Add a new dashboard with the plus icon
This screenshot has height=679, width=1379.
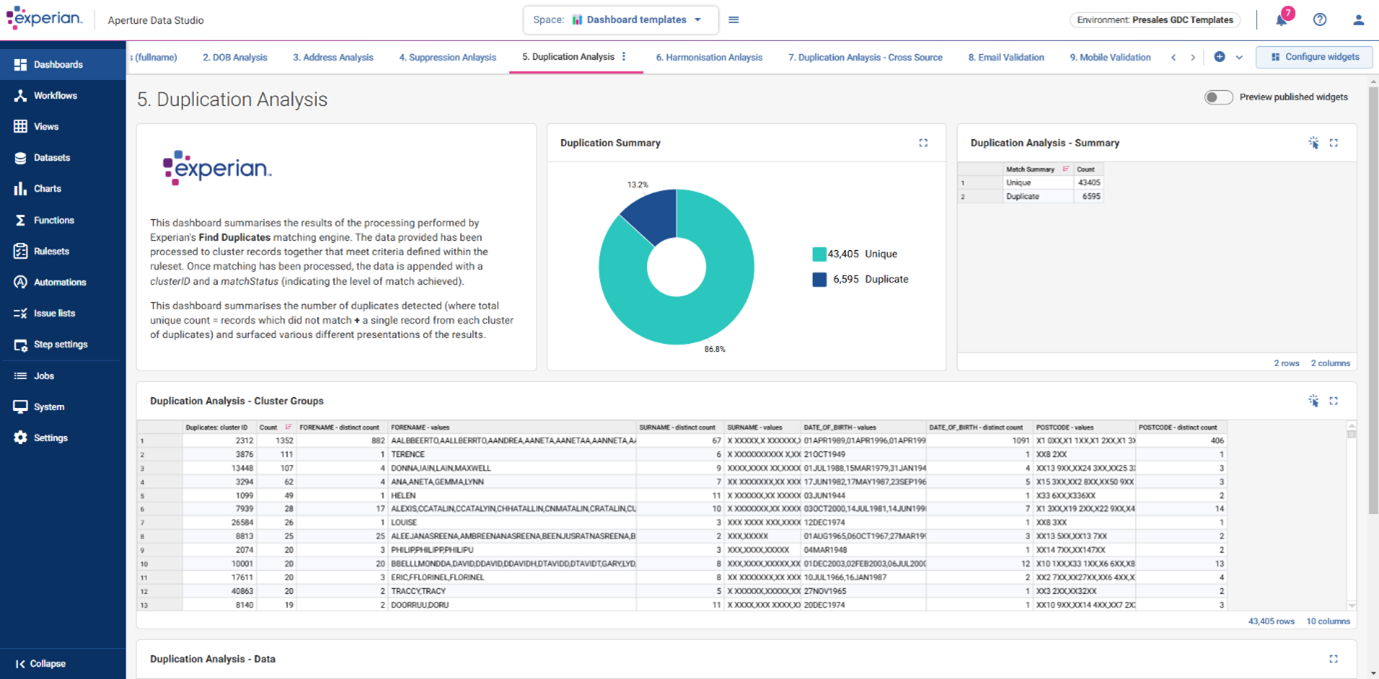(x=1218, y=57)
